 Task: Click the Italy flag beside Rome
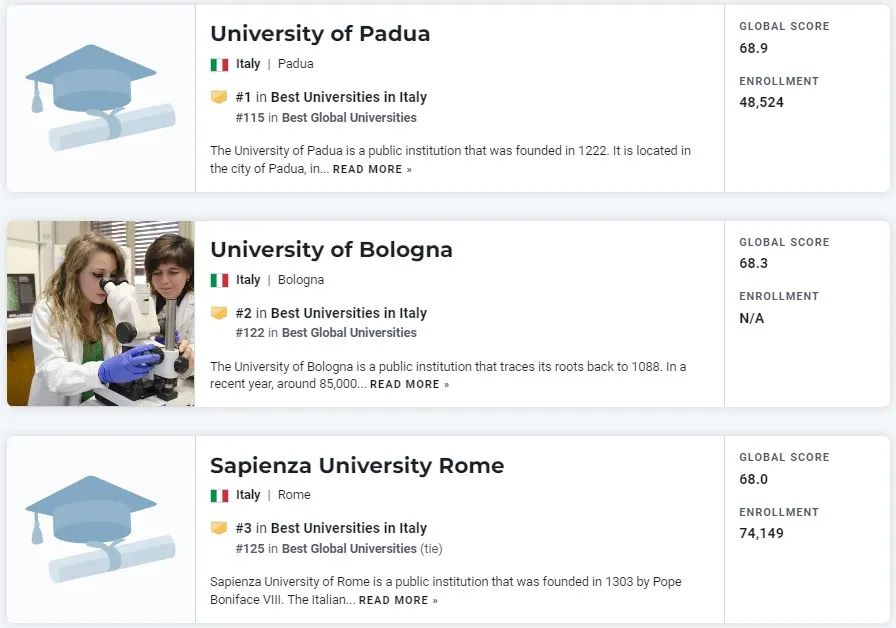click(x=219, y=495)
